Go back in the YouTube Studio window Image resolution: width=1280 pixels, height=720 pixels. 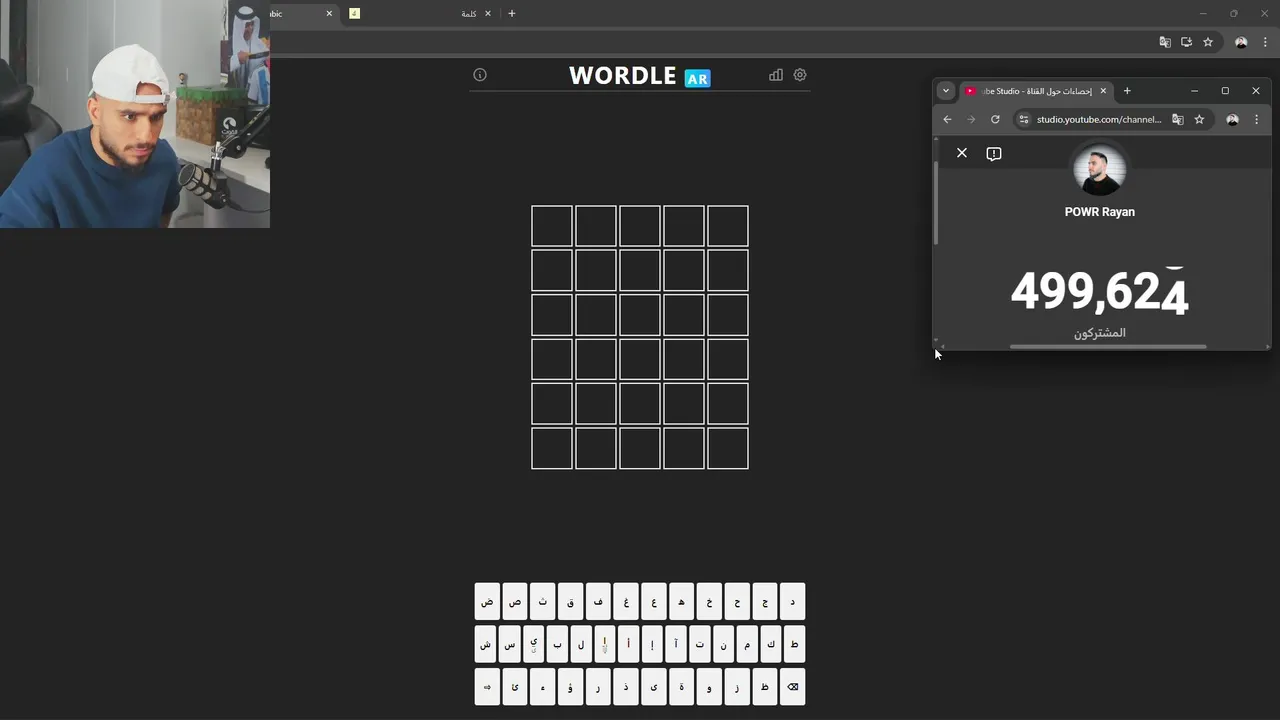(x=948, y=119)
